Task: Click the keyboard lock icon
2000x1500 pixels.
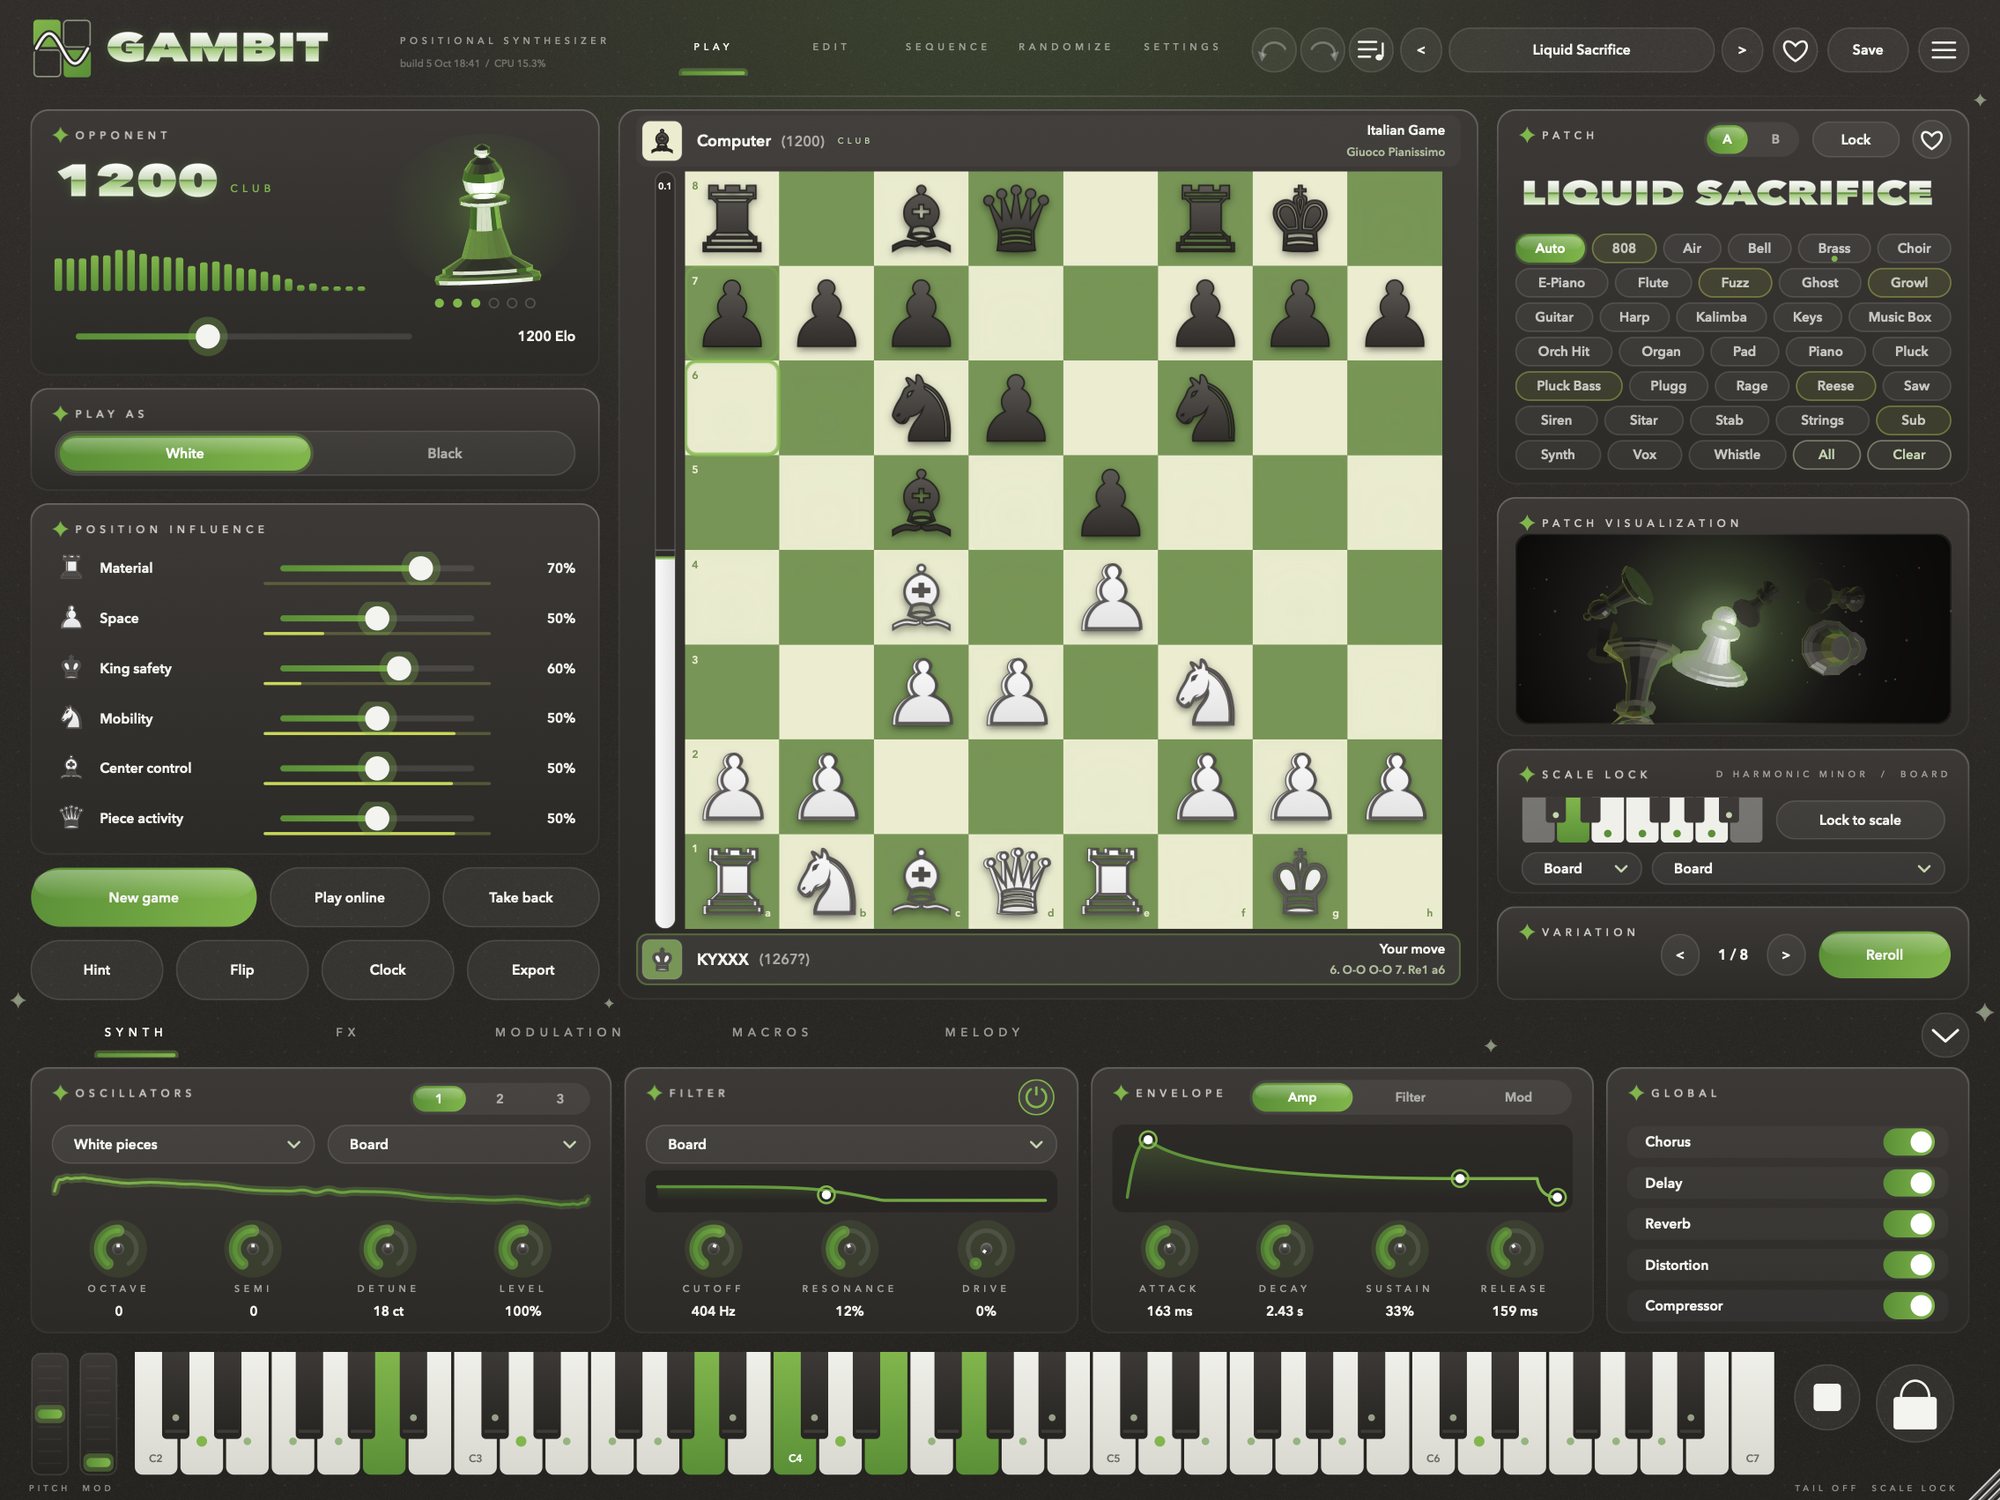Action: tap(1914, 1404)
